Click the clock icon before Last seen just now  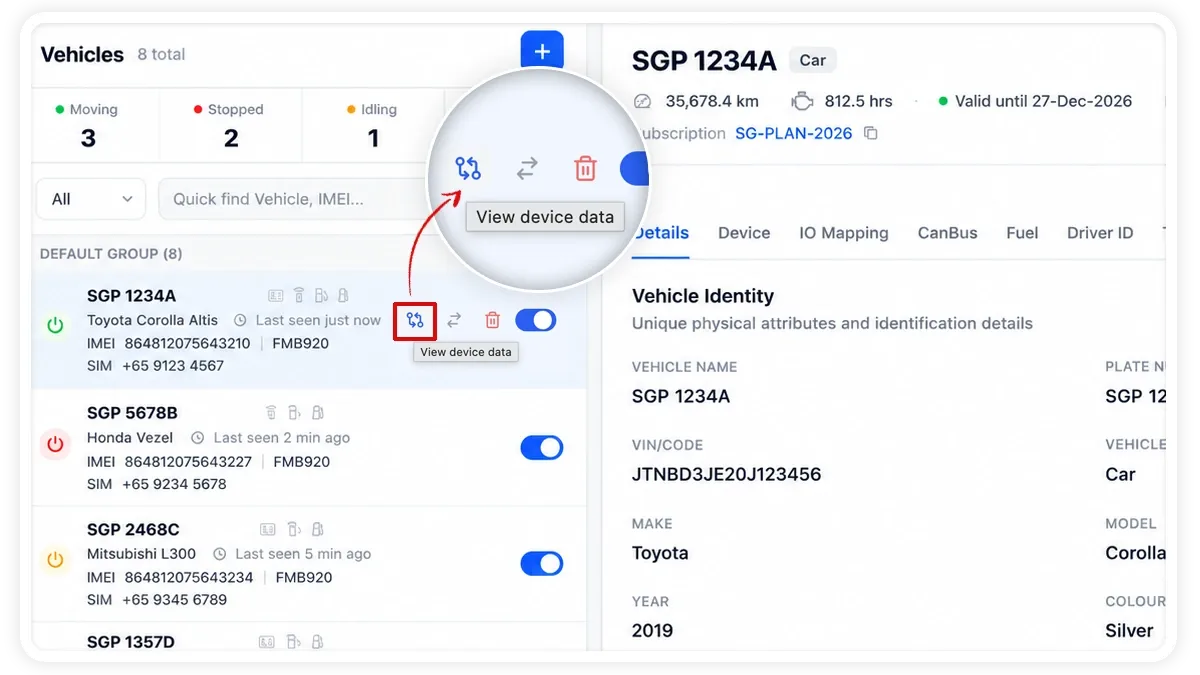pyautogui.click(x=240, y=321)
